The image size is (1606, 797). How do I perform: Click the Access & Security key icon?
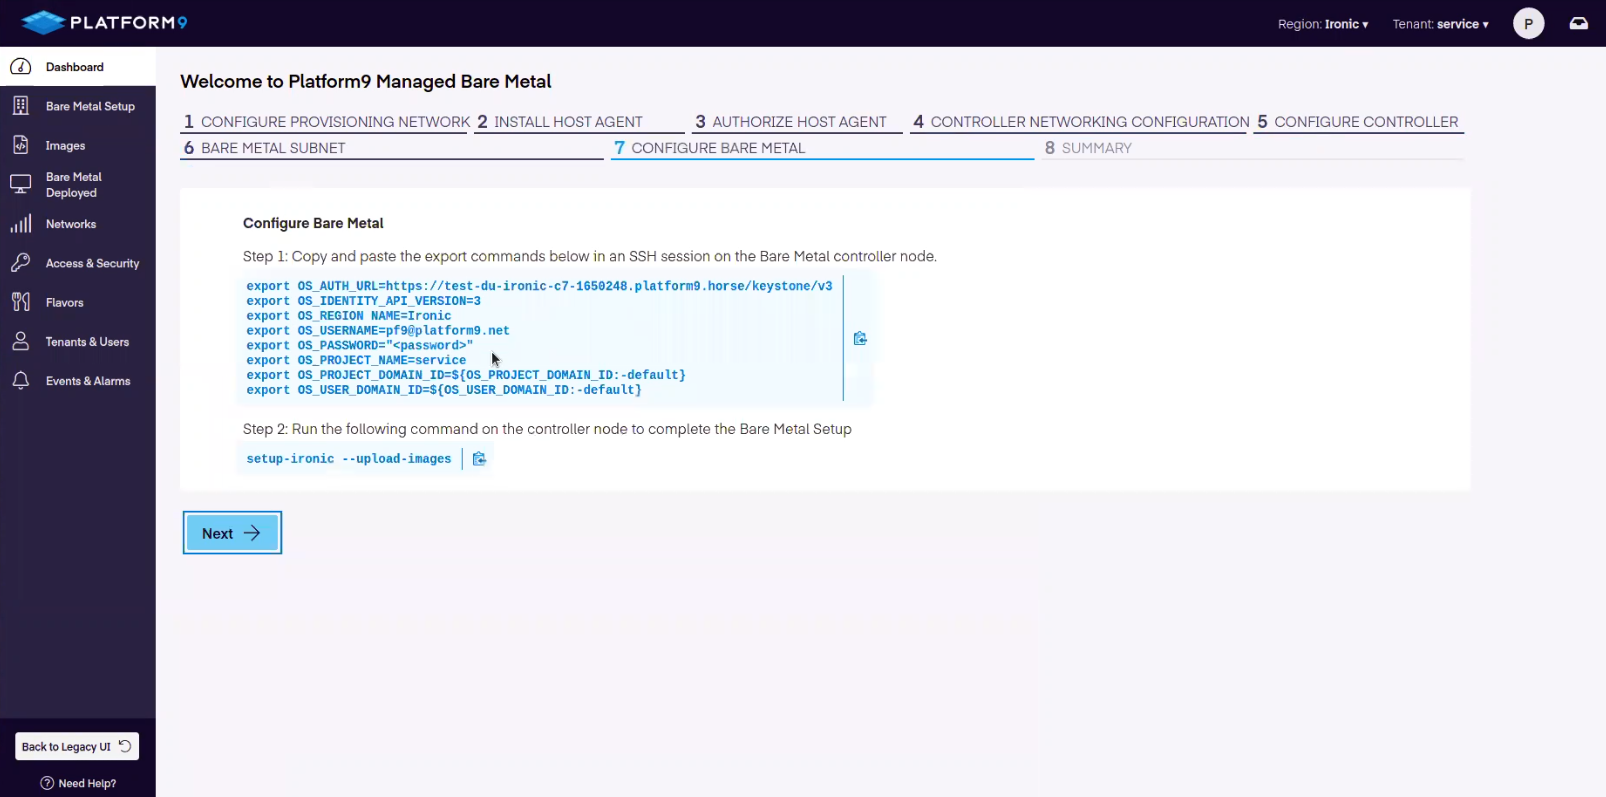click(20, 263)
